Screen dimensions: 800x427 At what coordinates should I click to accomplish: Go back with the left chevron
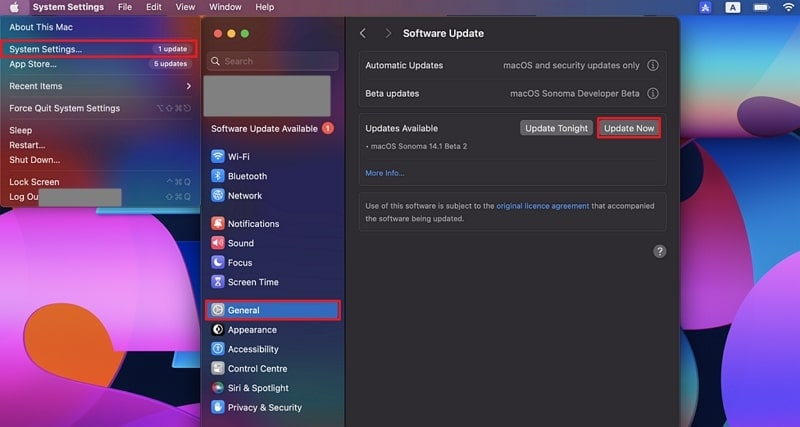click(x=363, y=33)
